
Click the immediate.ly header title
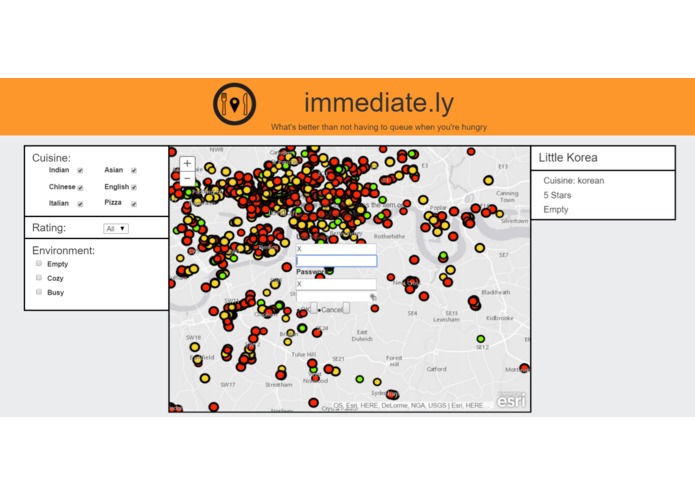click(x=379, y=103)
